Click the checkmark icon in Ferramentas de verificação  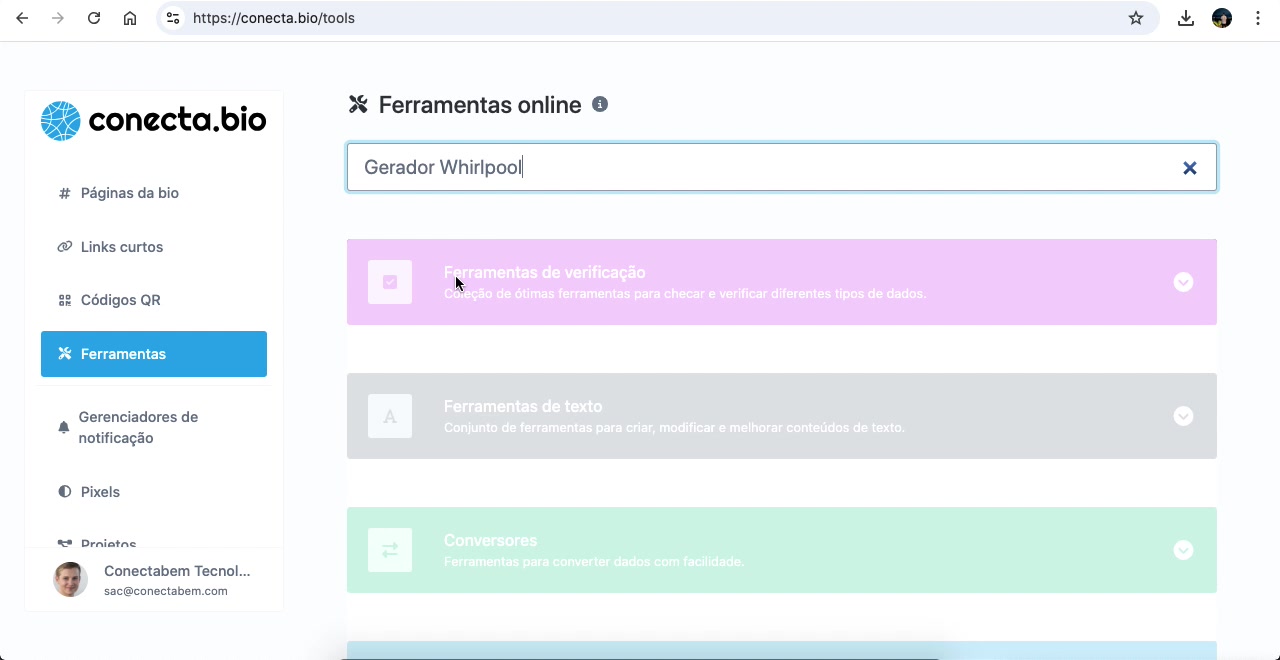[390, 282]
